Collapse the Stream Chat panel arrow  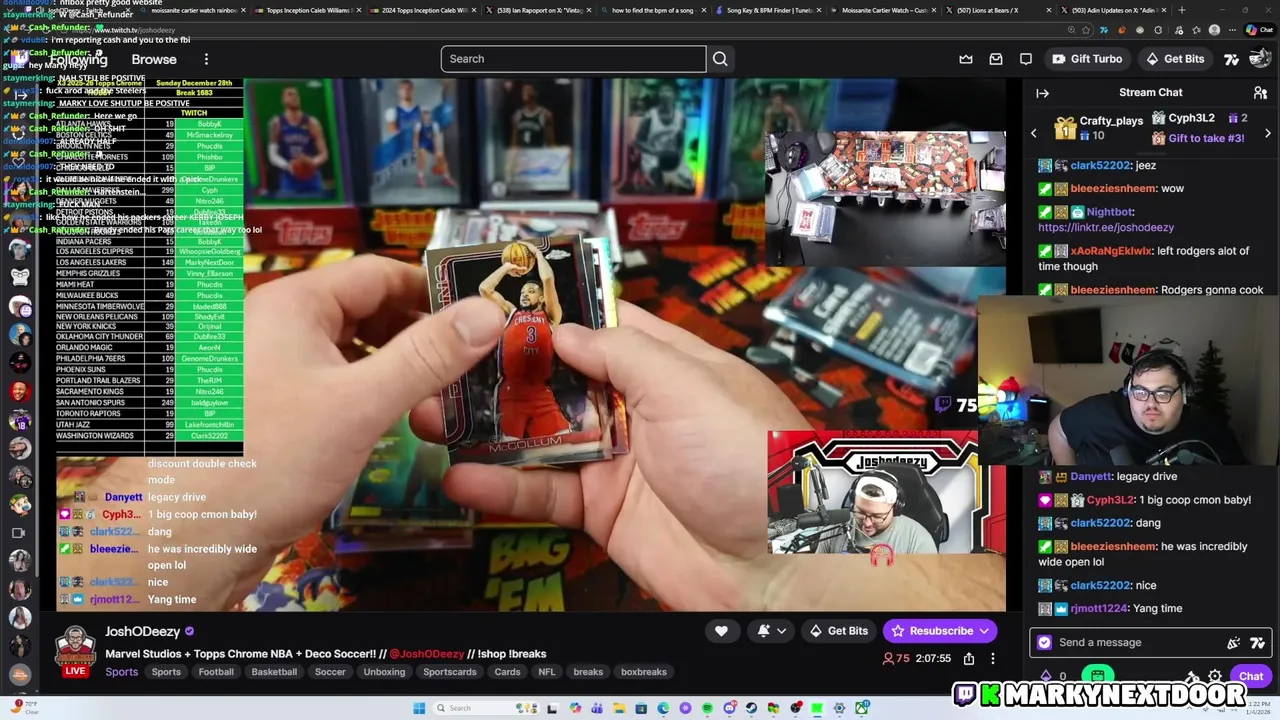[1042, 93]
